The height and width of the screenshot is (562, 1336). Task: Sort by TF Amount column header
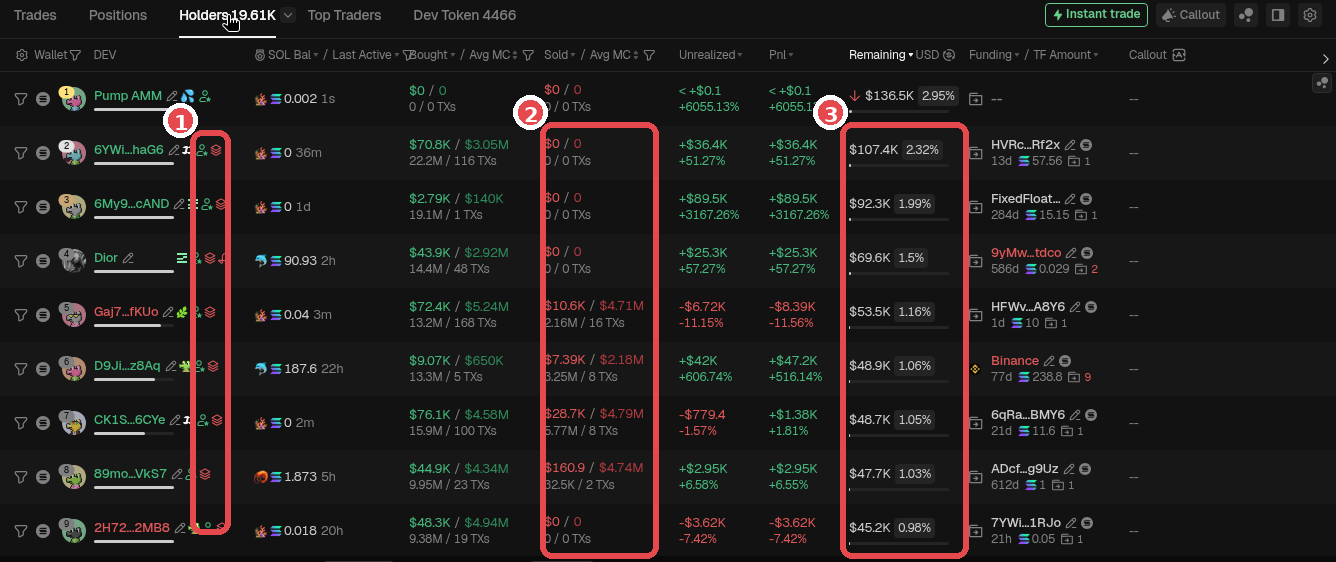click(x=1067, y=55)
